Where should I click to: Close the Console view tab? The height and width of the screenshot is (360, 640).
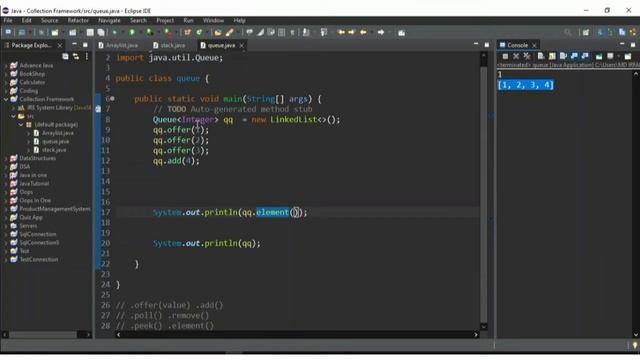coord(534,45)
